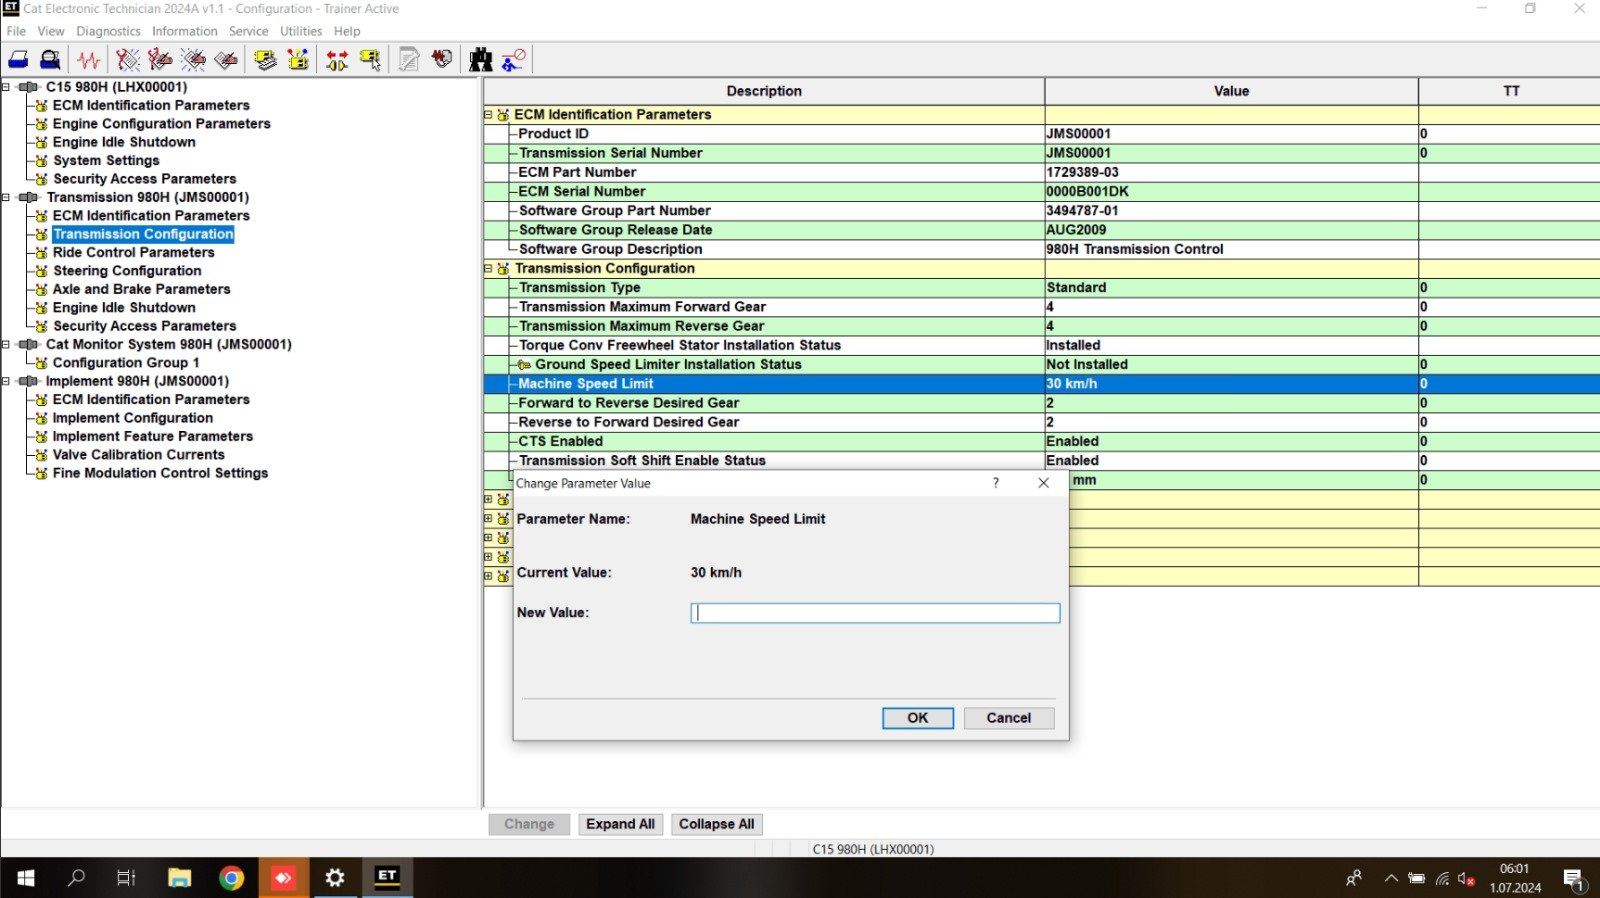
Task: Select Configuration Group 1 in tree
Action: tap(126, 363)
